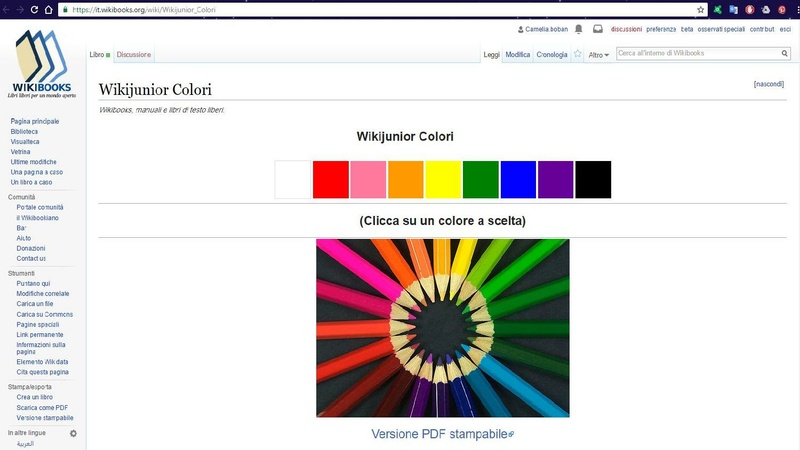Go to Pagina principale
The height and width of the screenshot is (450, 800).
pyautogui.click(x=35, y=121)
